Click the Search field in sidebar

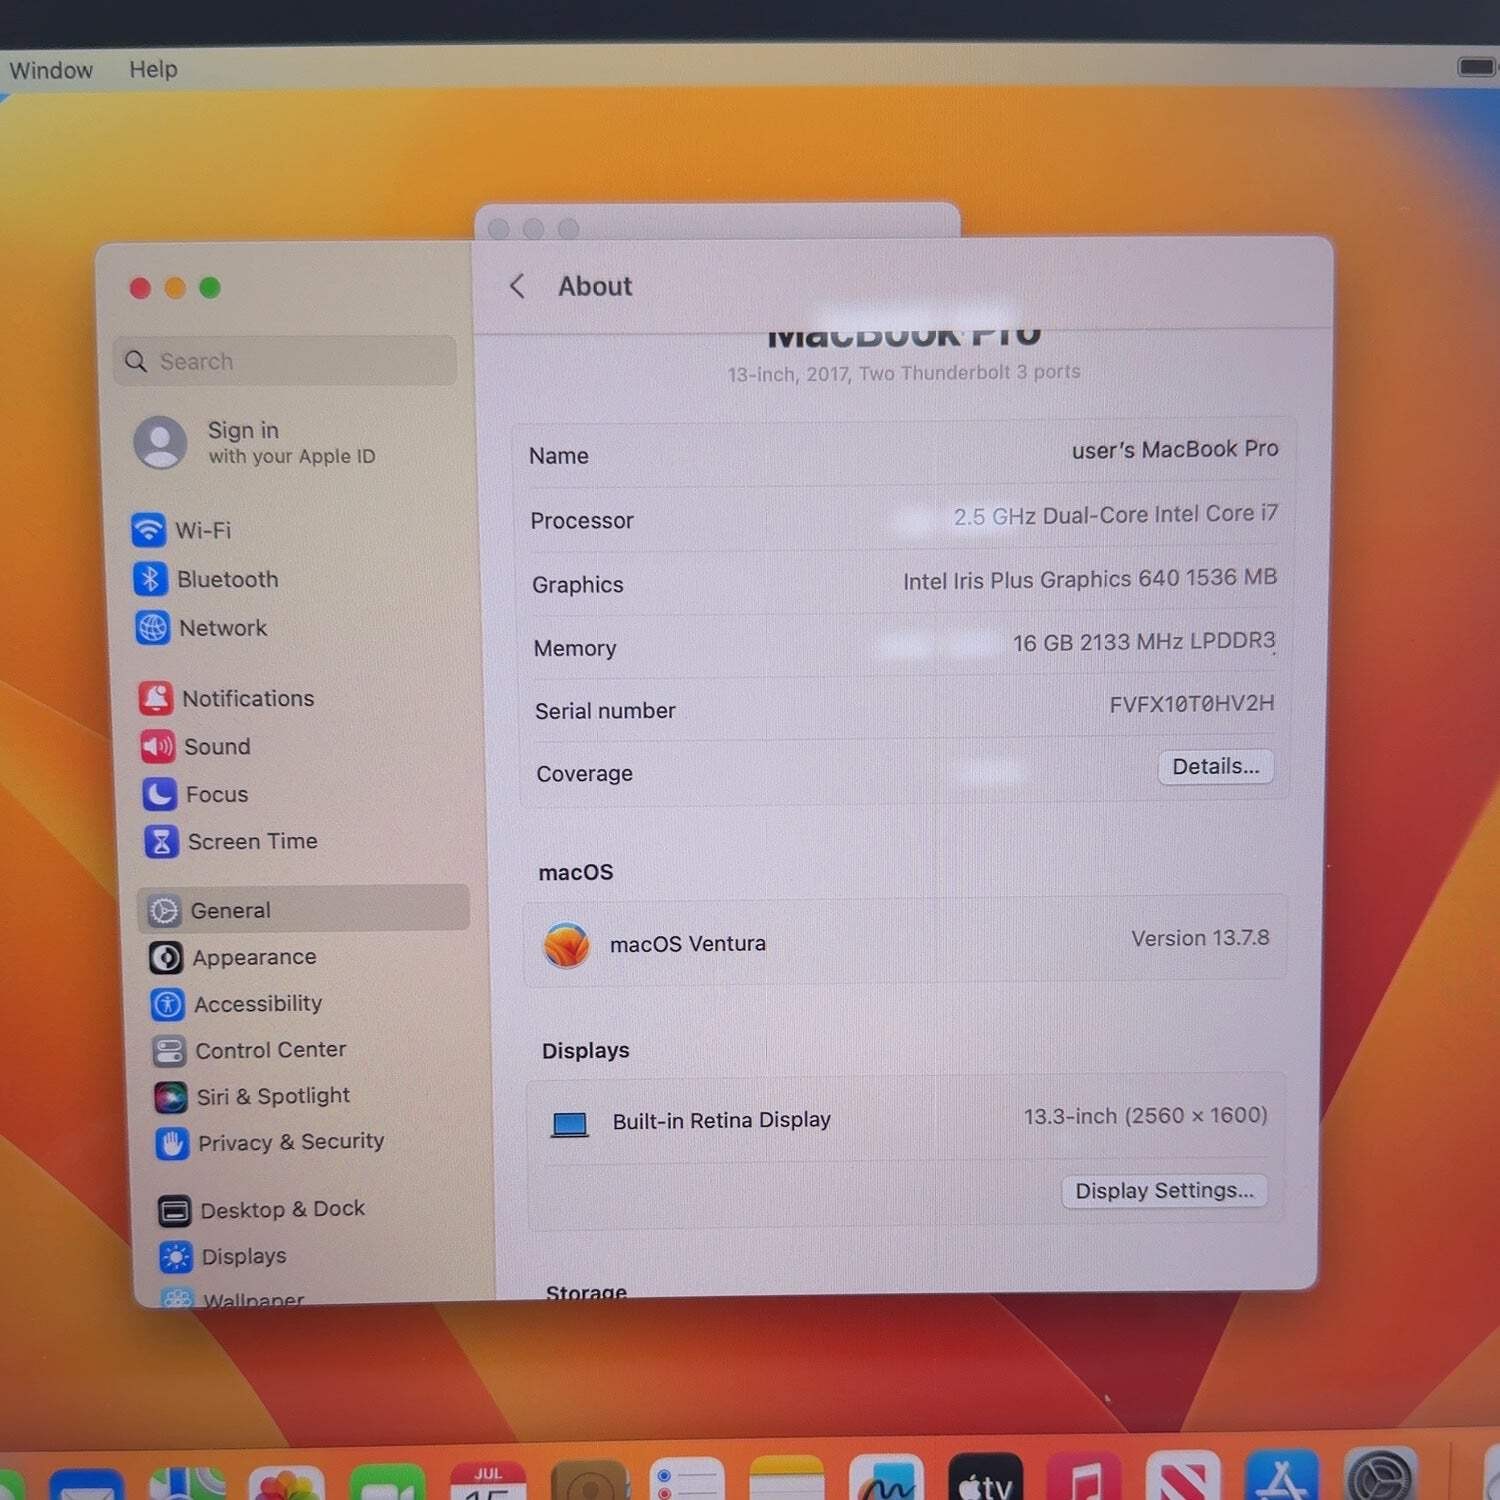[x=286, y=361]
